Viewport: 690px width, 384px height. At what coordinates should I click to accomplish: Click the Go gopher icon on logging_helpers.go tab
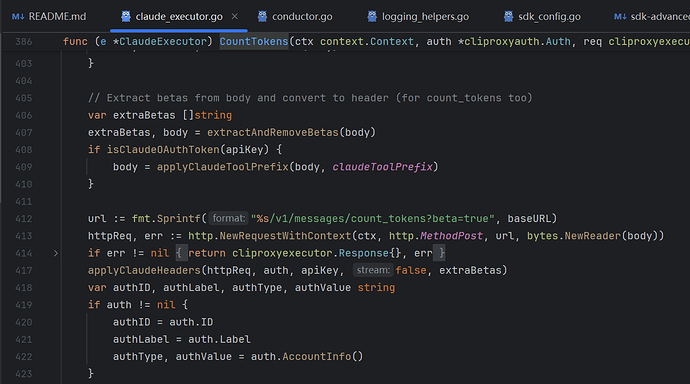click(372, 16)
